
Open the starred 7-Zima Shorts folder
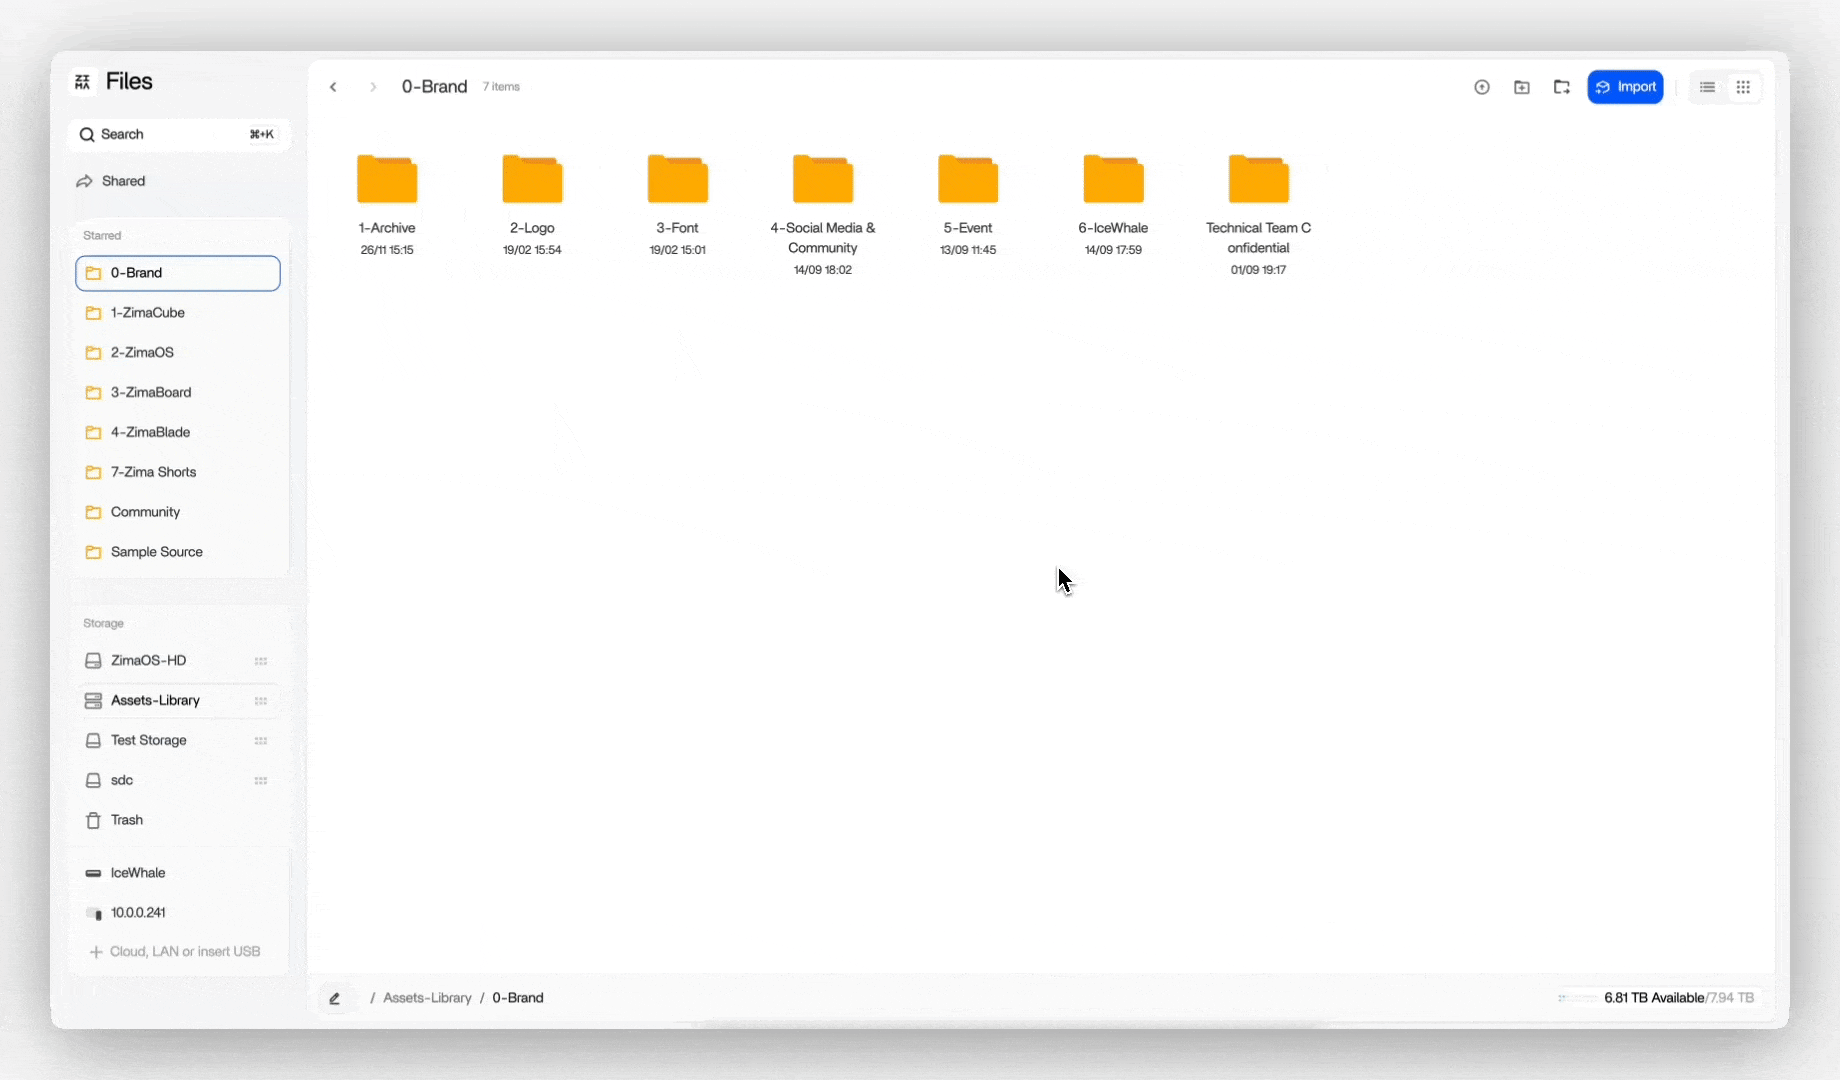(x=178, y=472)
